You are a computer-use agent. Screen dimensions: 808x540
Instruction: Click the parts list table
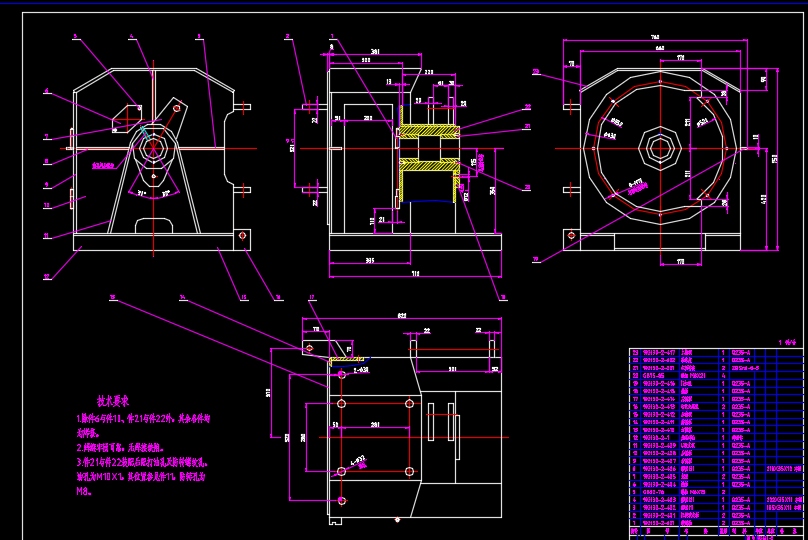point(715,440)
